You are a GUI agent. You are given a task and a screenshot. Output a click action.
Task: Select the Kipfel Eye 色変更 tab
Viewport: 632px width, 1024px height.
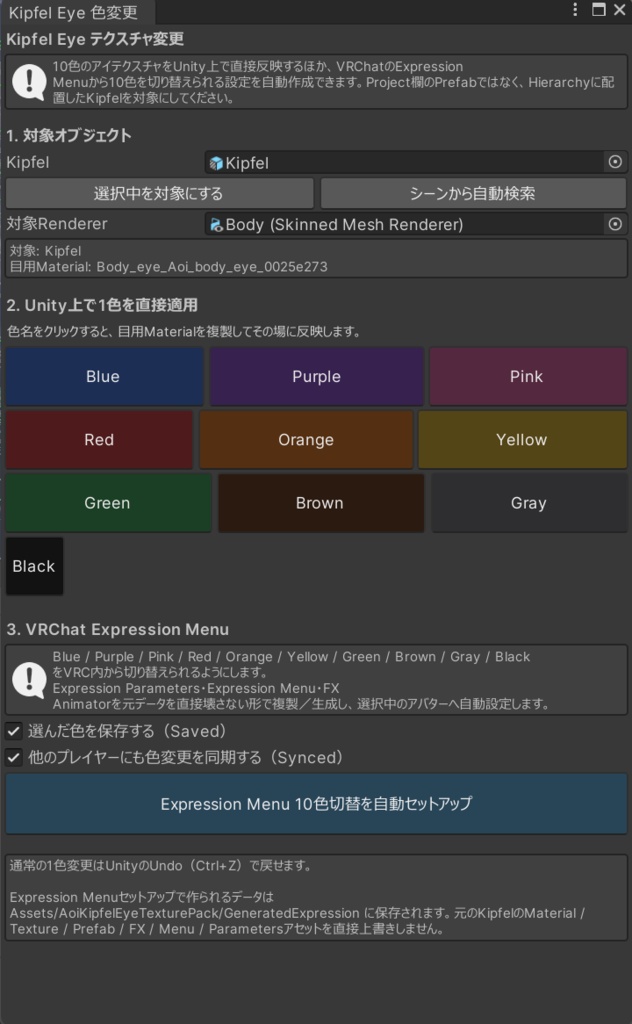(x=73, y=12)
